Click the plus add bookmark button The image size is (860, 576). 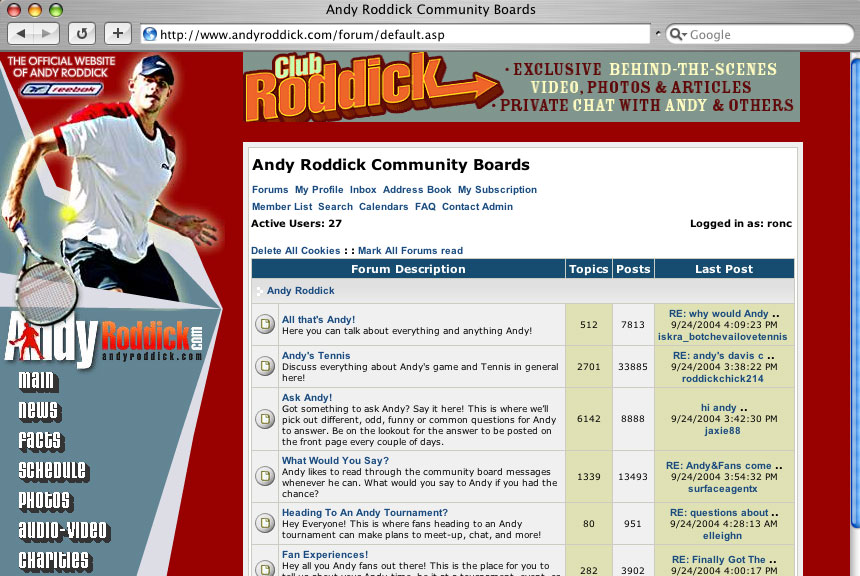tap(117, 34)
